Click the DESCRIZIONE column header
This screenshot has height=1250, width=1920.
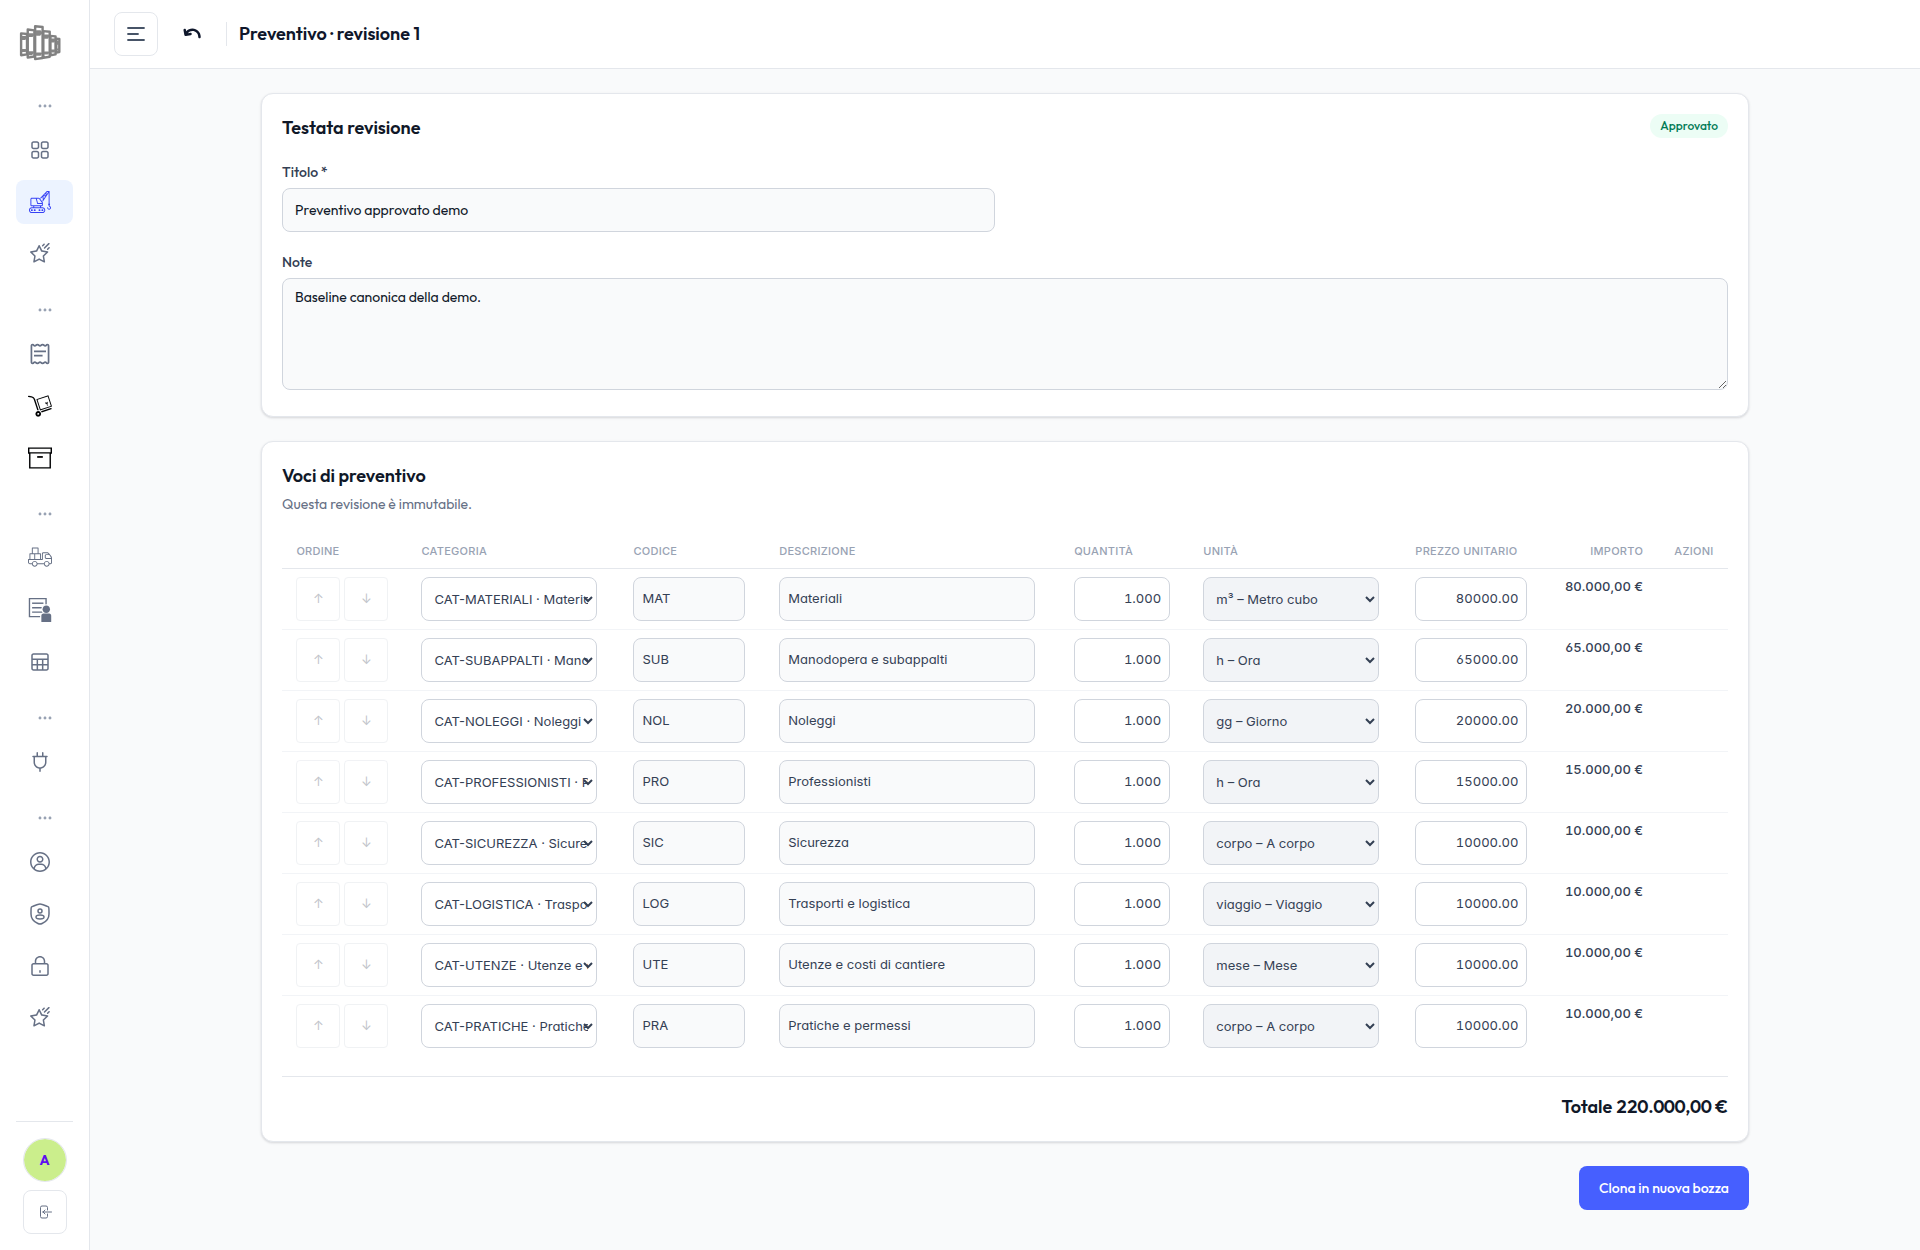click(x=817, y=551)
